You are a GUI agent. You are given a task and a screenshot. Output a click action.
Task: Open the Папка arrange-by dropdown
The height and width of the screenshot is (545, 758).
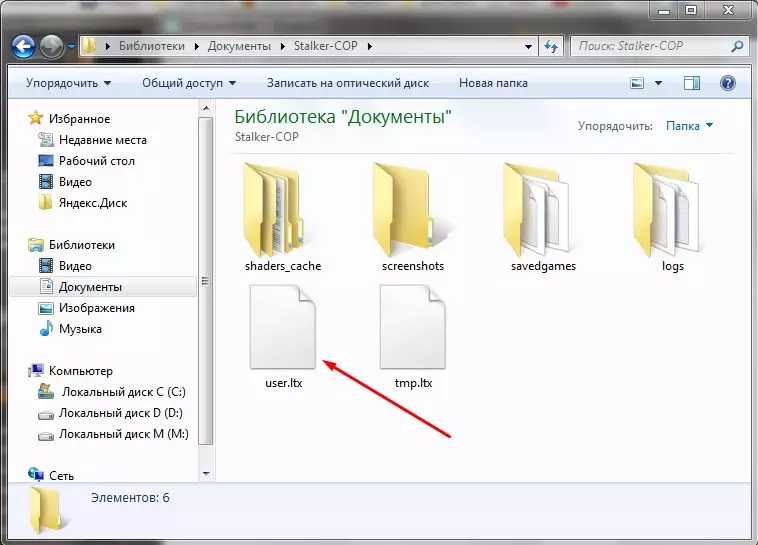(x=689, y=126)
